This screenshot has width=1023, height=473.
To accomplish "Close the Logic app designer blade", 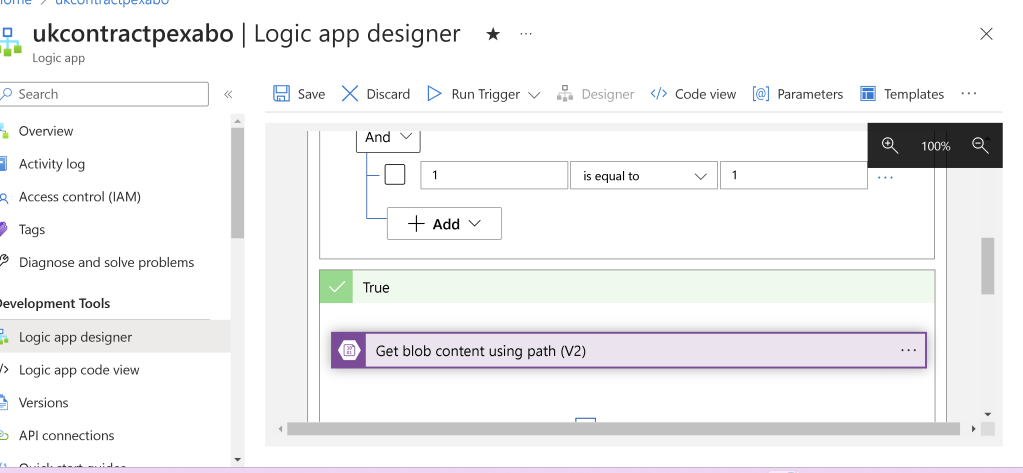I will pyautogui.click(x=986, y=34).
